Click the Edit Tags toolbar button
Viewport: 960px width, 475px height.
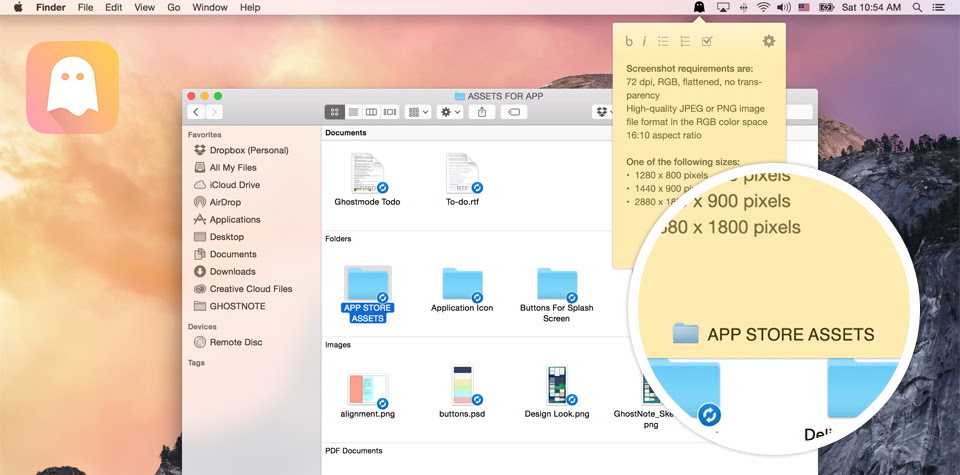point(514,112)
